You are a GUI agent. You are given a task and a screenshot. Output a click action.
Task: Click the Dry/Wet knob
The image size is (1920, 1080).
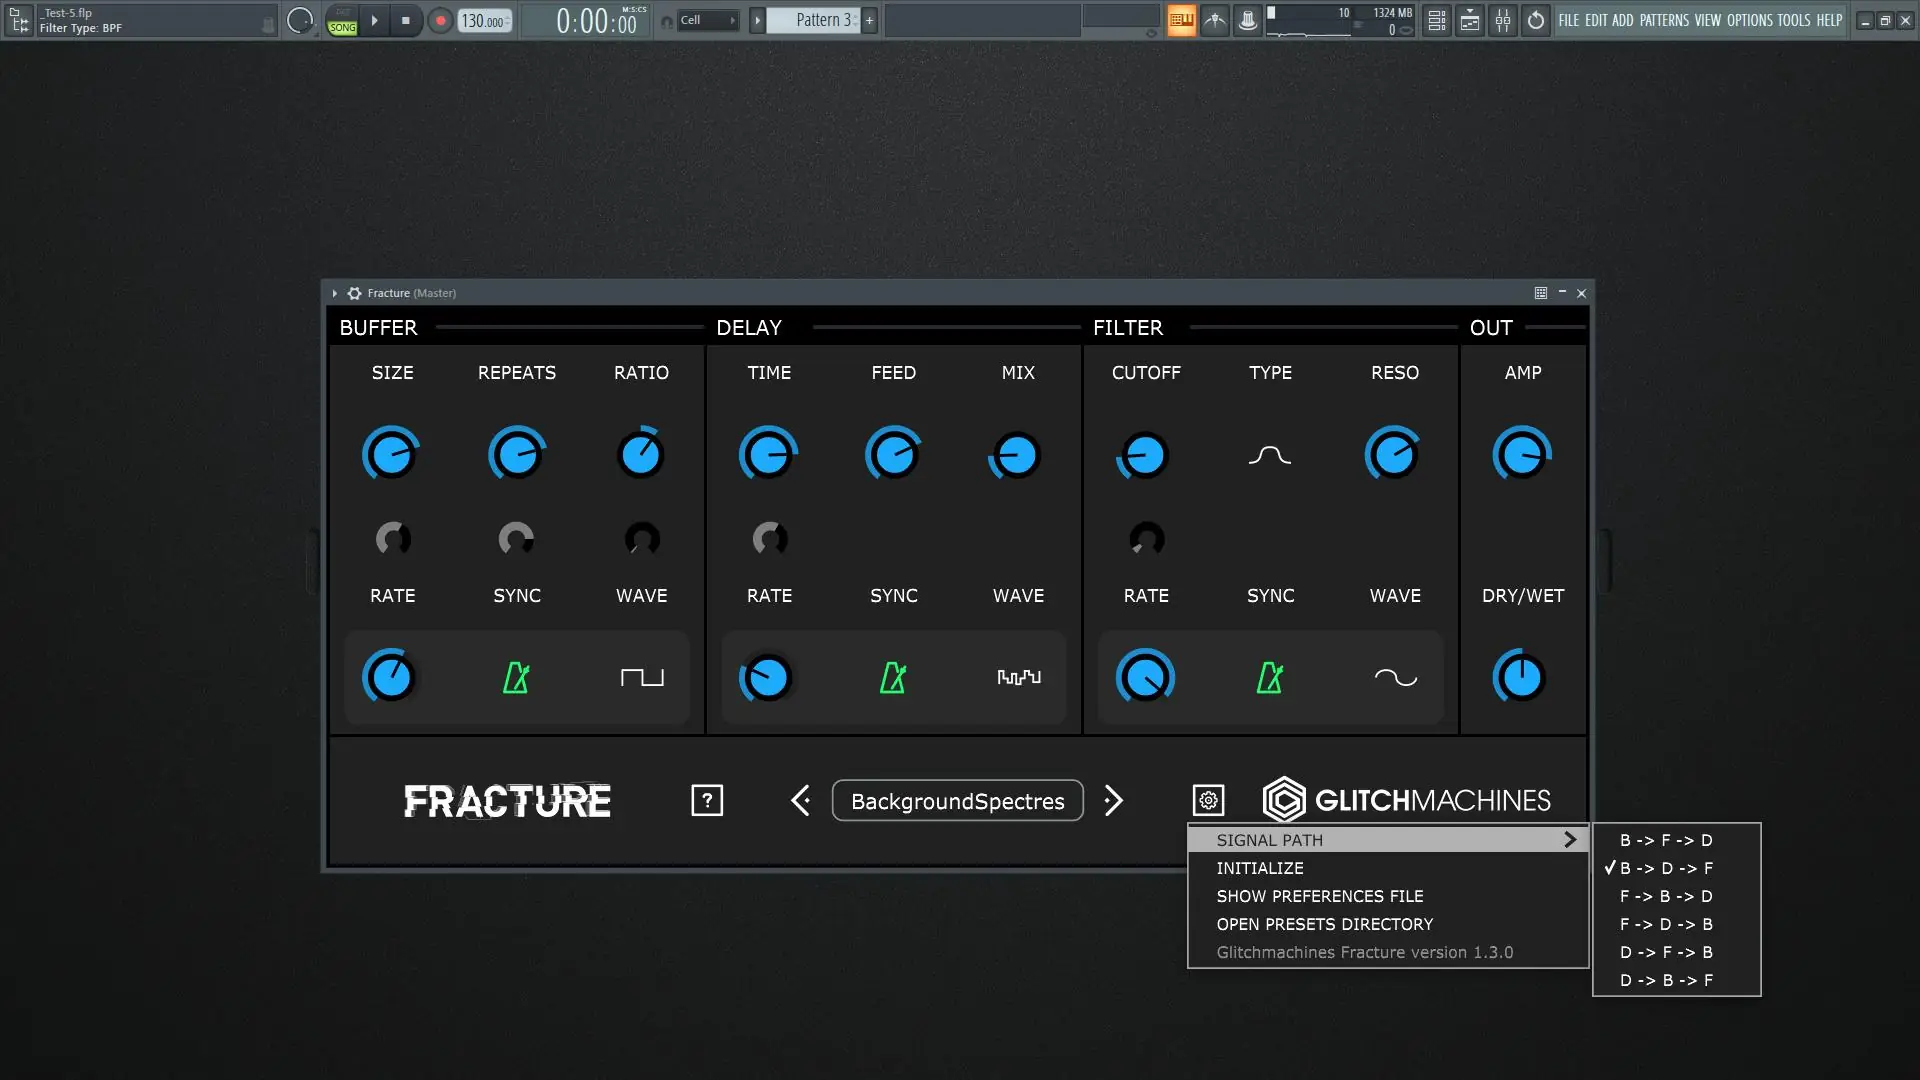click(x=1521, y=678)
